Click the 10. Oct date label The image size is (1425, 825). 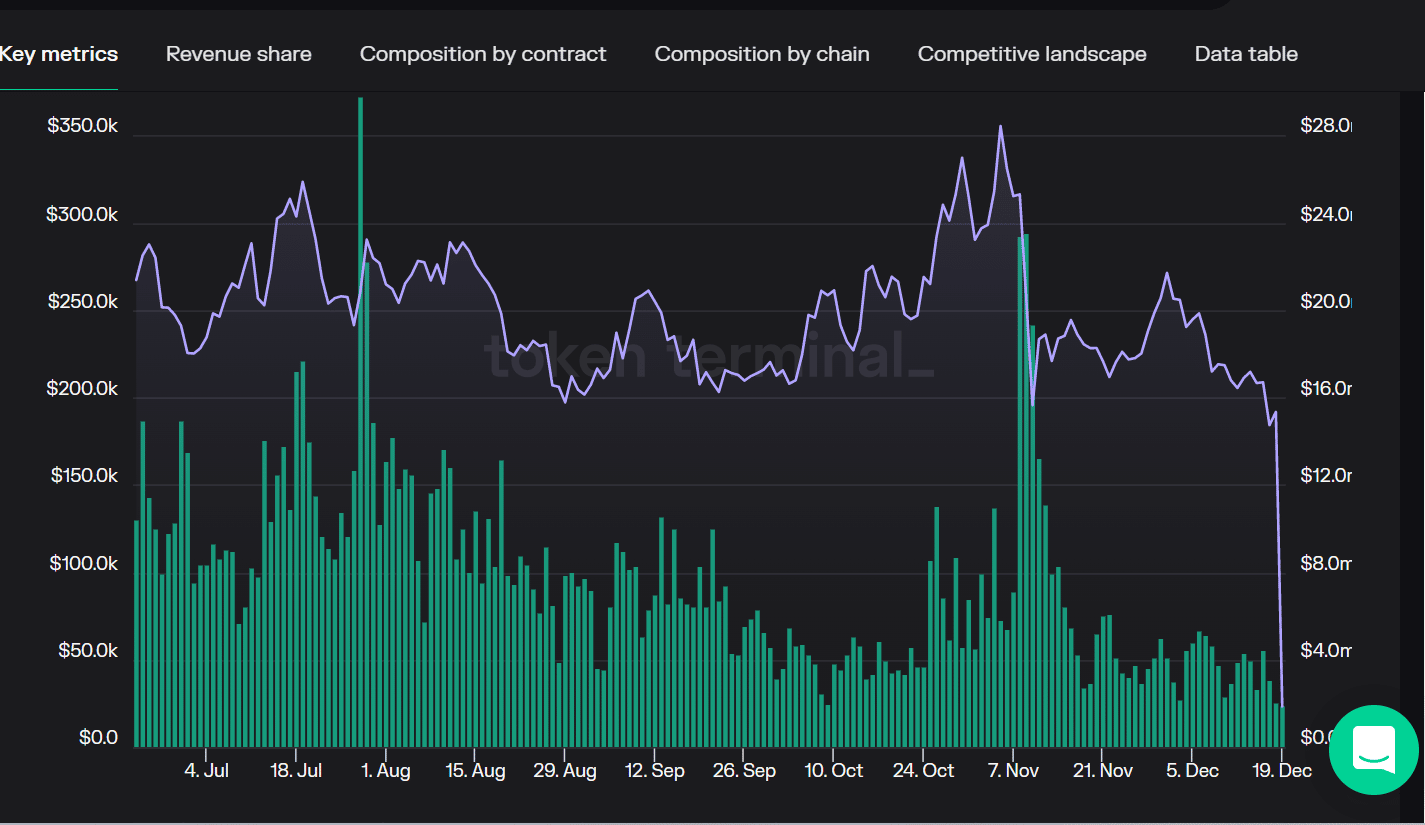tap(834, 771)
